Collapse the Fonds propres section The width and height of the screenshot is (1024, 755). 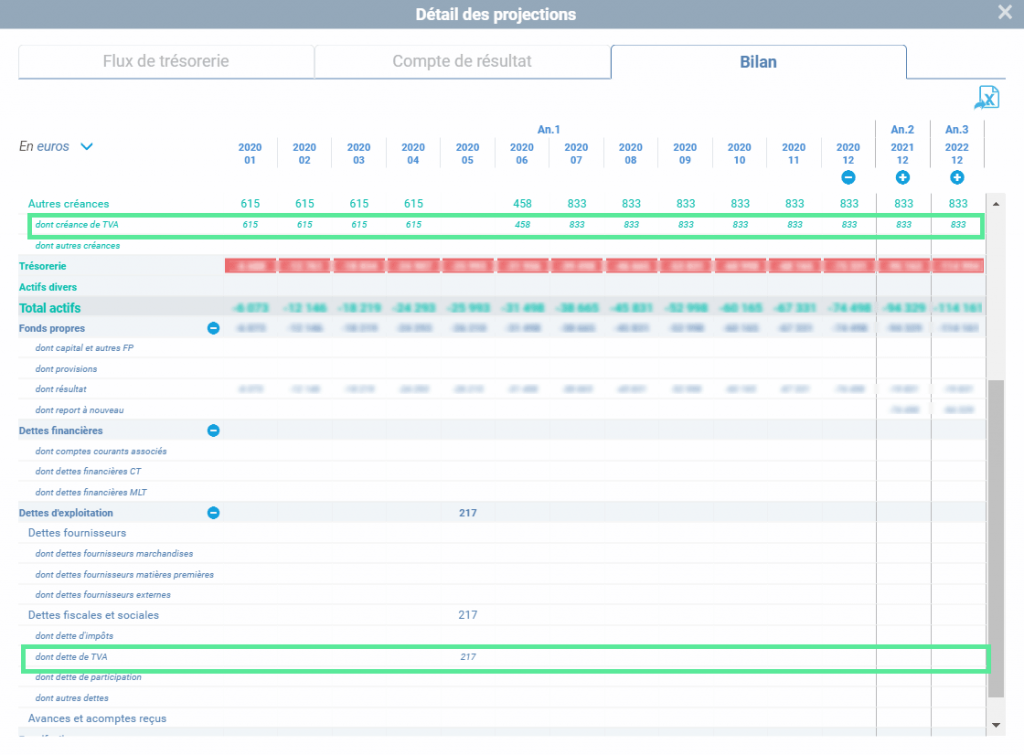point(213,328)
